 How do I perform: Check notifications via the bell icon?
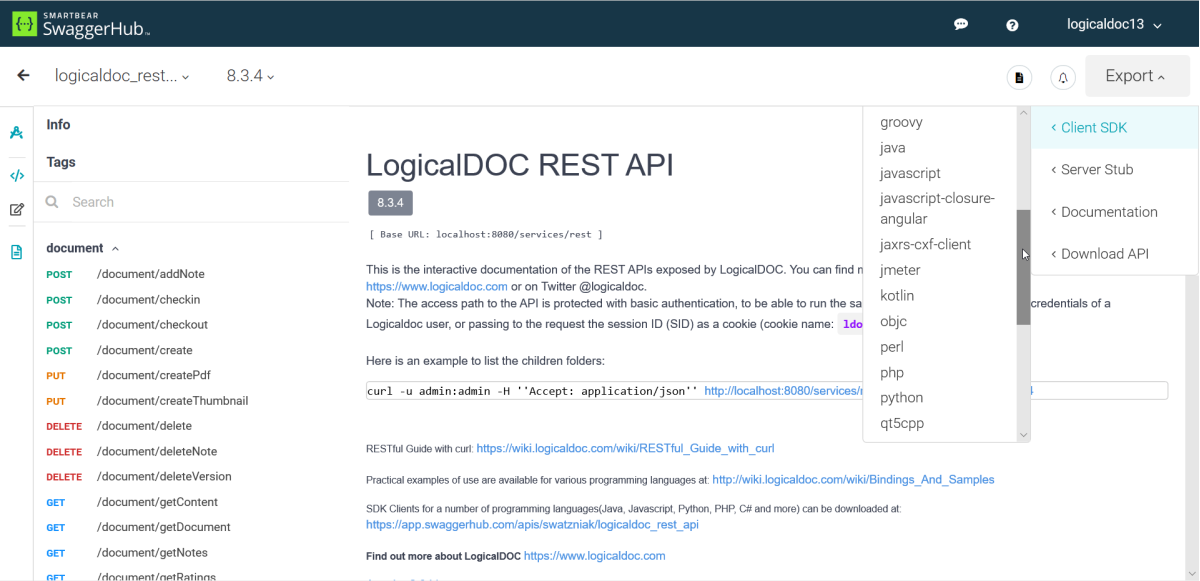1062,77
